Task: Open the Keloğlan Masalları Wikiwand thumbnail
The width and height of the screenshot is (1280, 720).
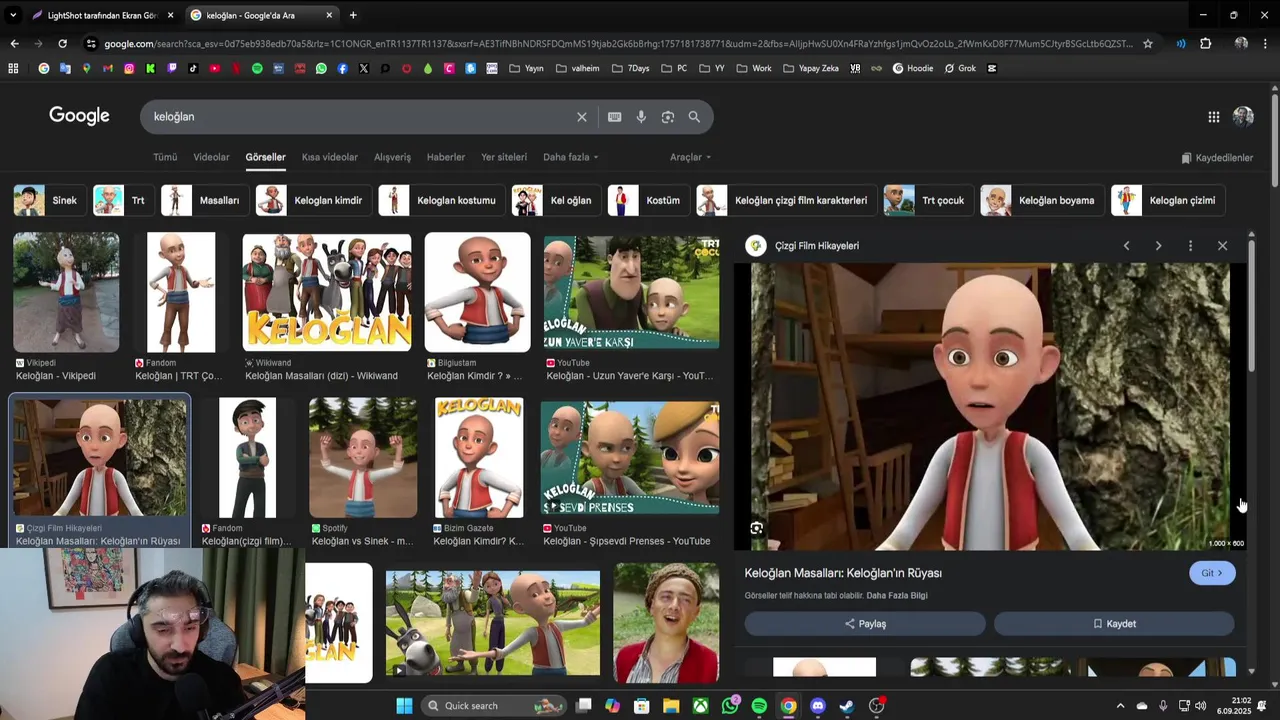Action: (327, 292)
